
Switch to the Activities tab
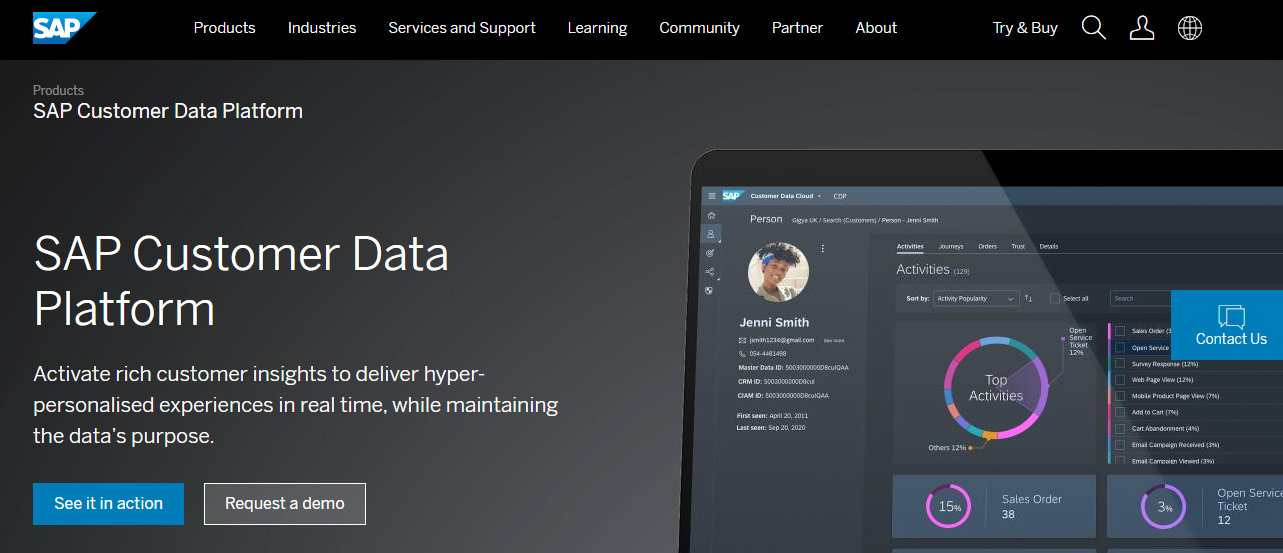click(x=910, y=246)
